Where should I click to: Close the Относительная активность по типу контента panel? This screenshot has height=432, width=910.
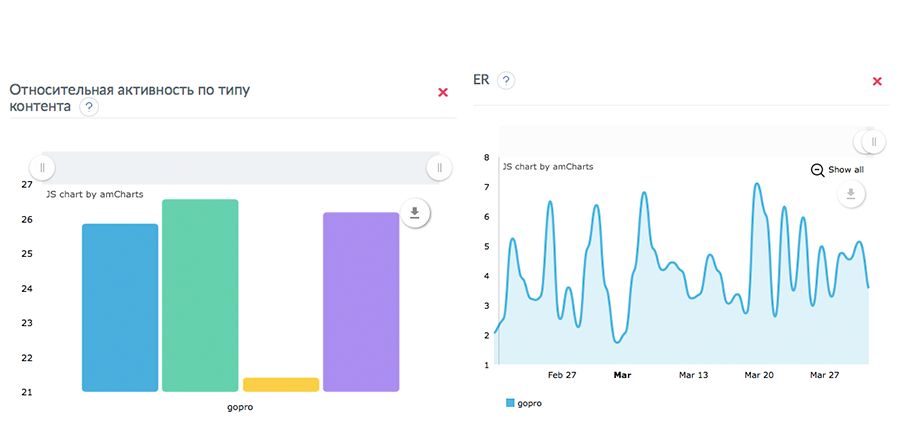443,92
